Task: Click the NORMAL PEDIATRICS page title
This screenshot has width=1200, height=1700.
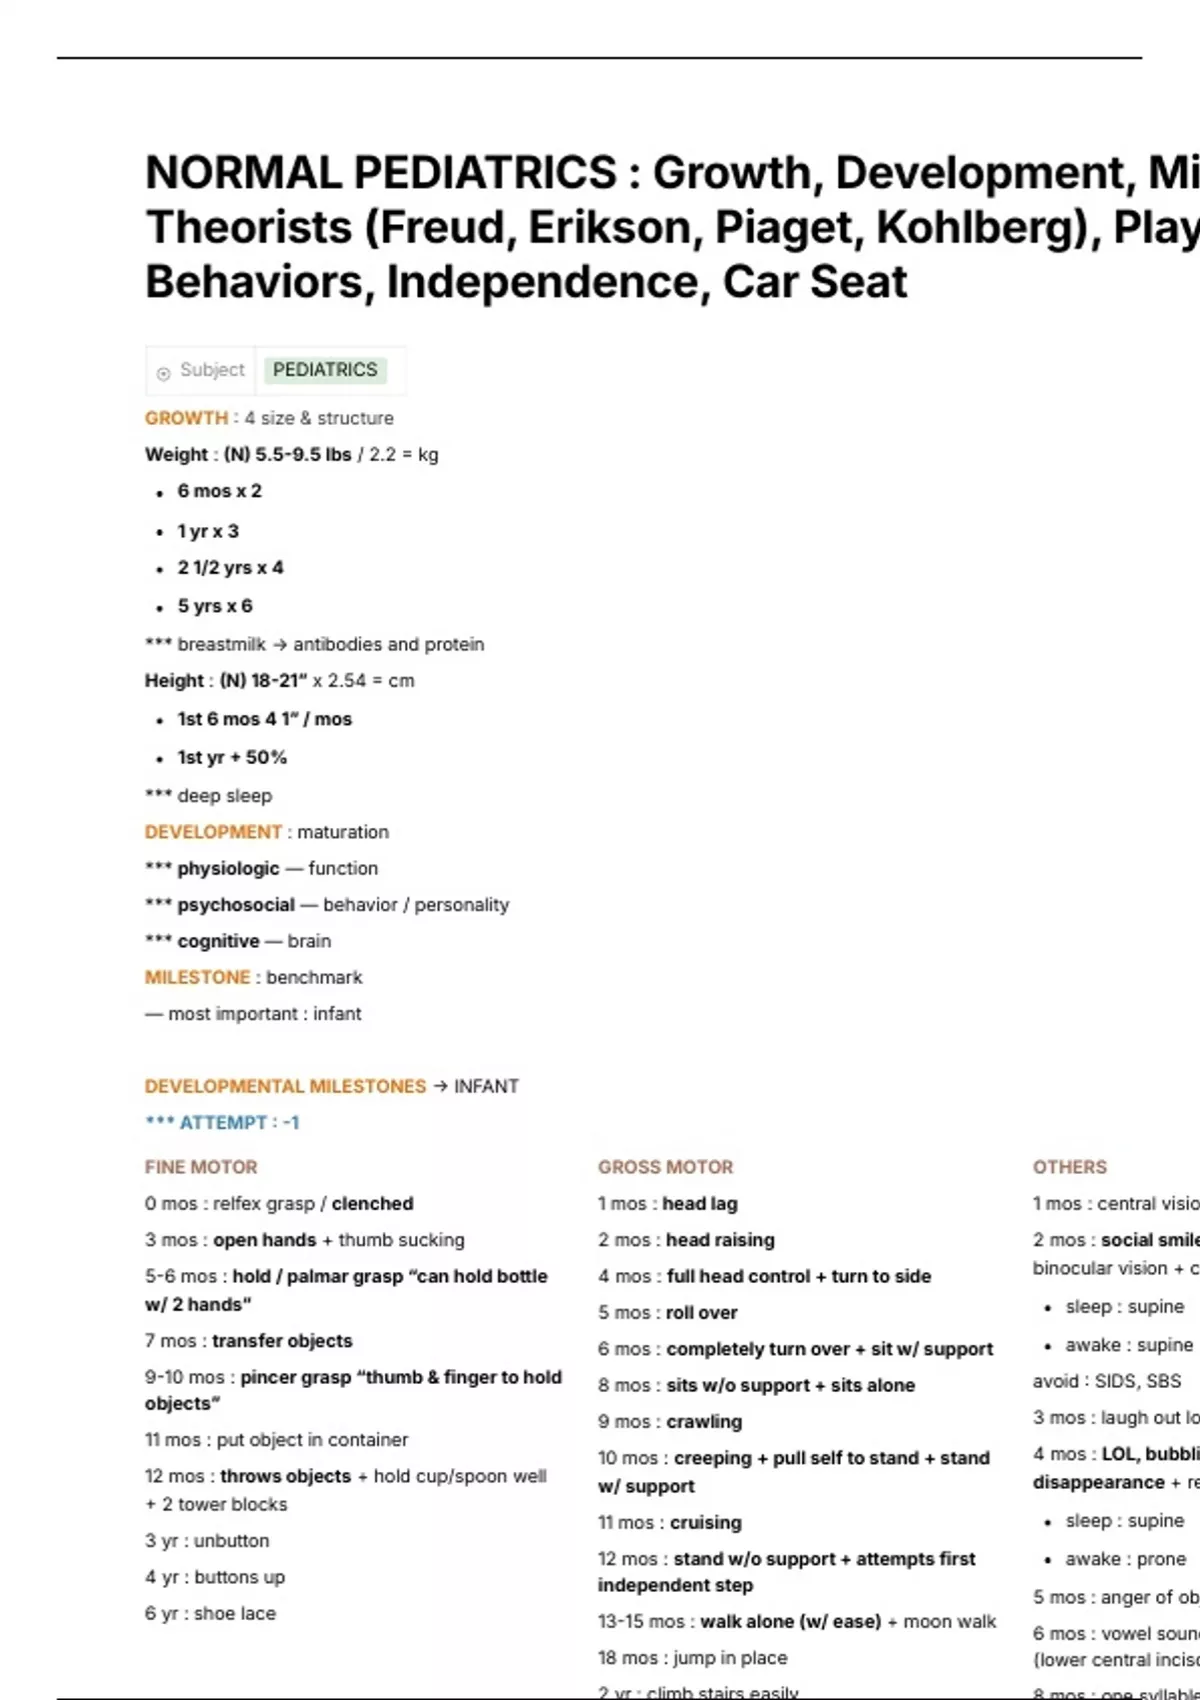Action: pyautogui.click(x=672, y=227)
